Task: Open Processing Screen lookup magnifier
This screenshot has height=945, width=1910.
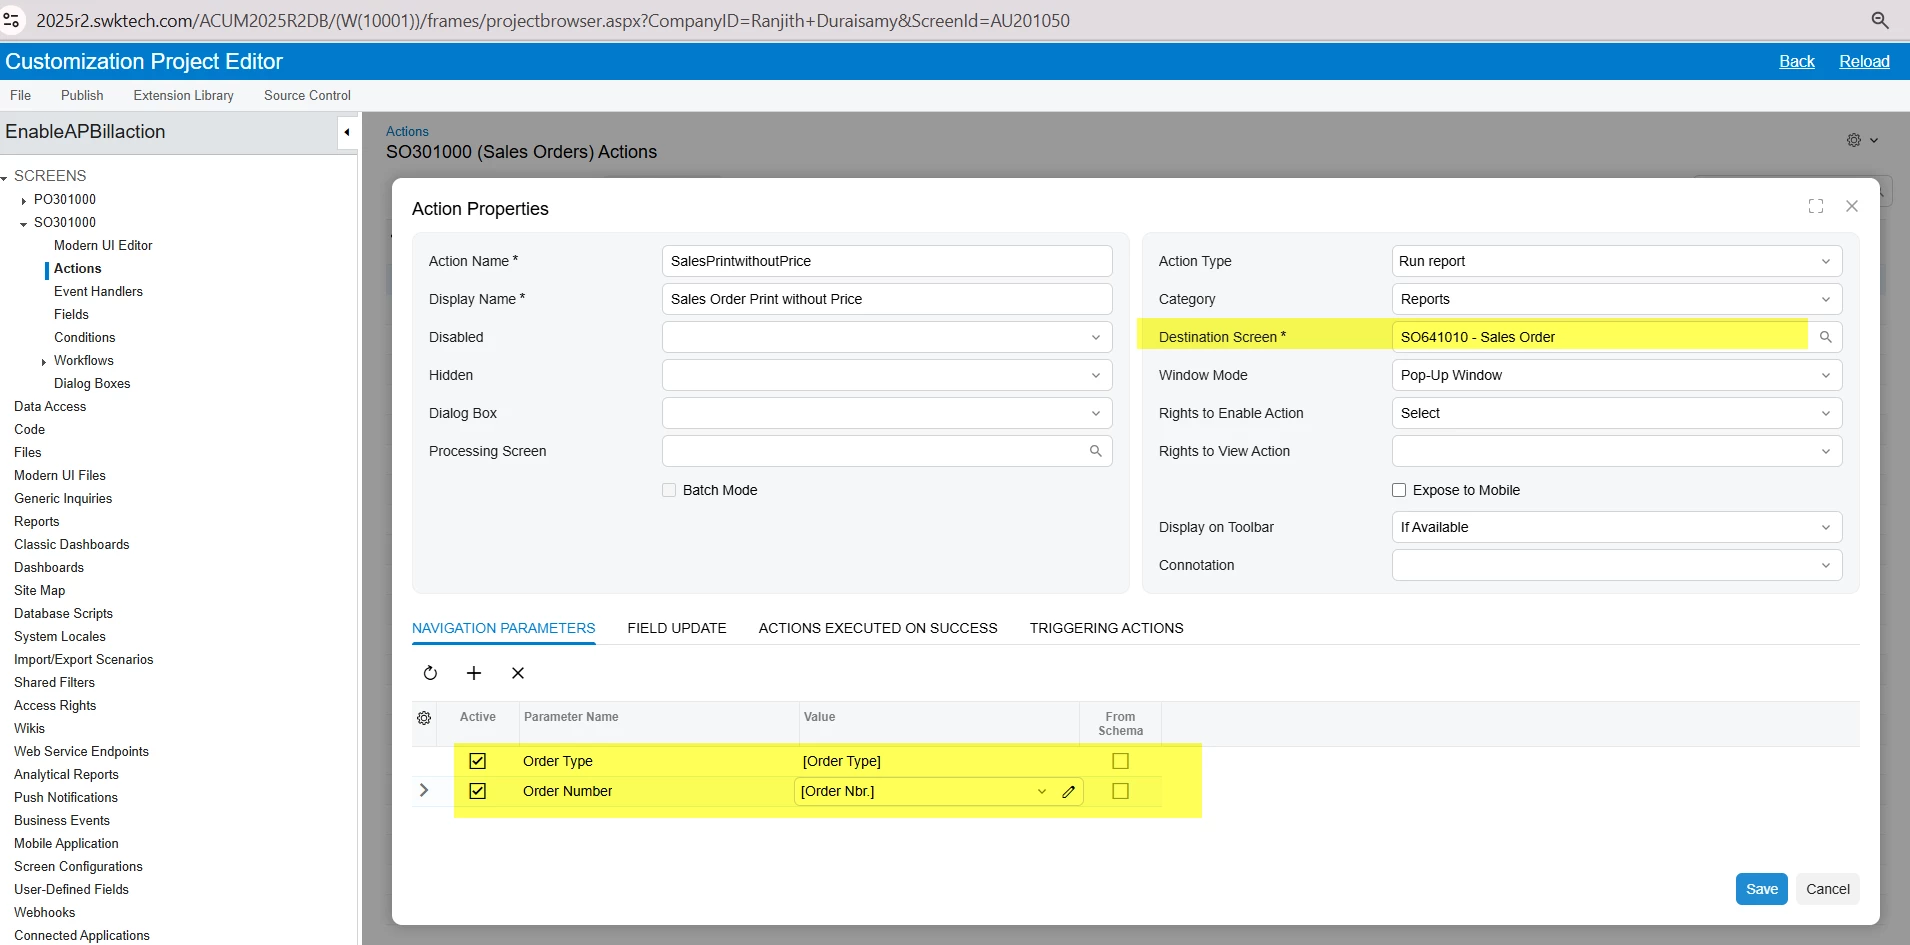Action: click(x=1096, y=451)
